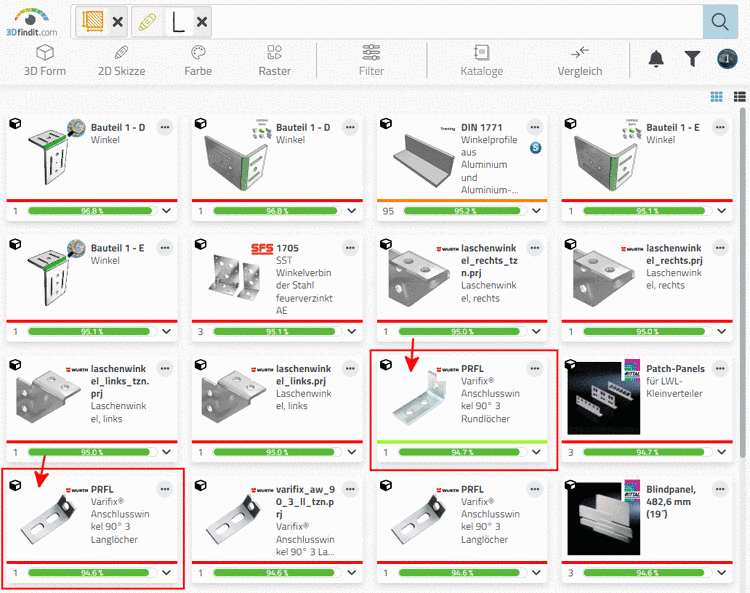Open the Patch-Panels product thumbnail

(x=604, y=398)
